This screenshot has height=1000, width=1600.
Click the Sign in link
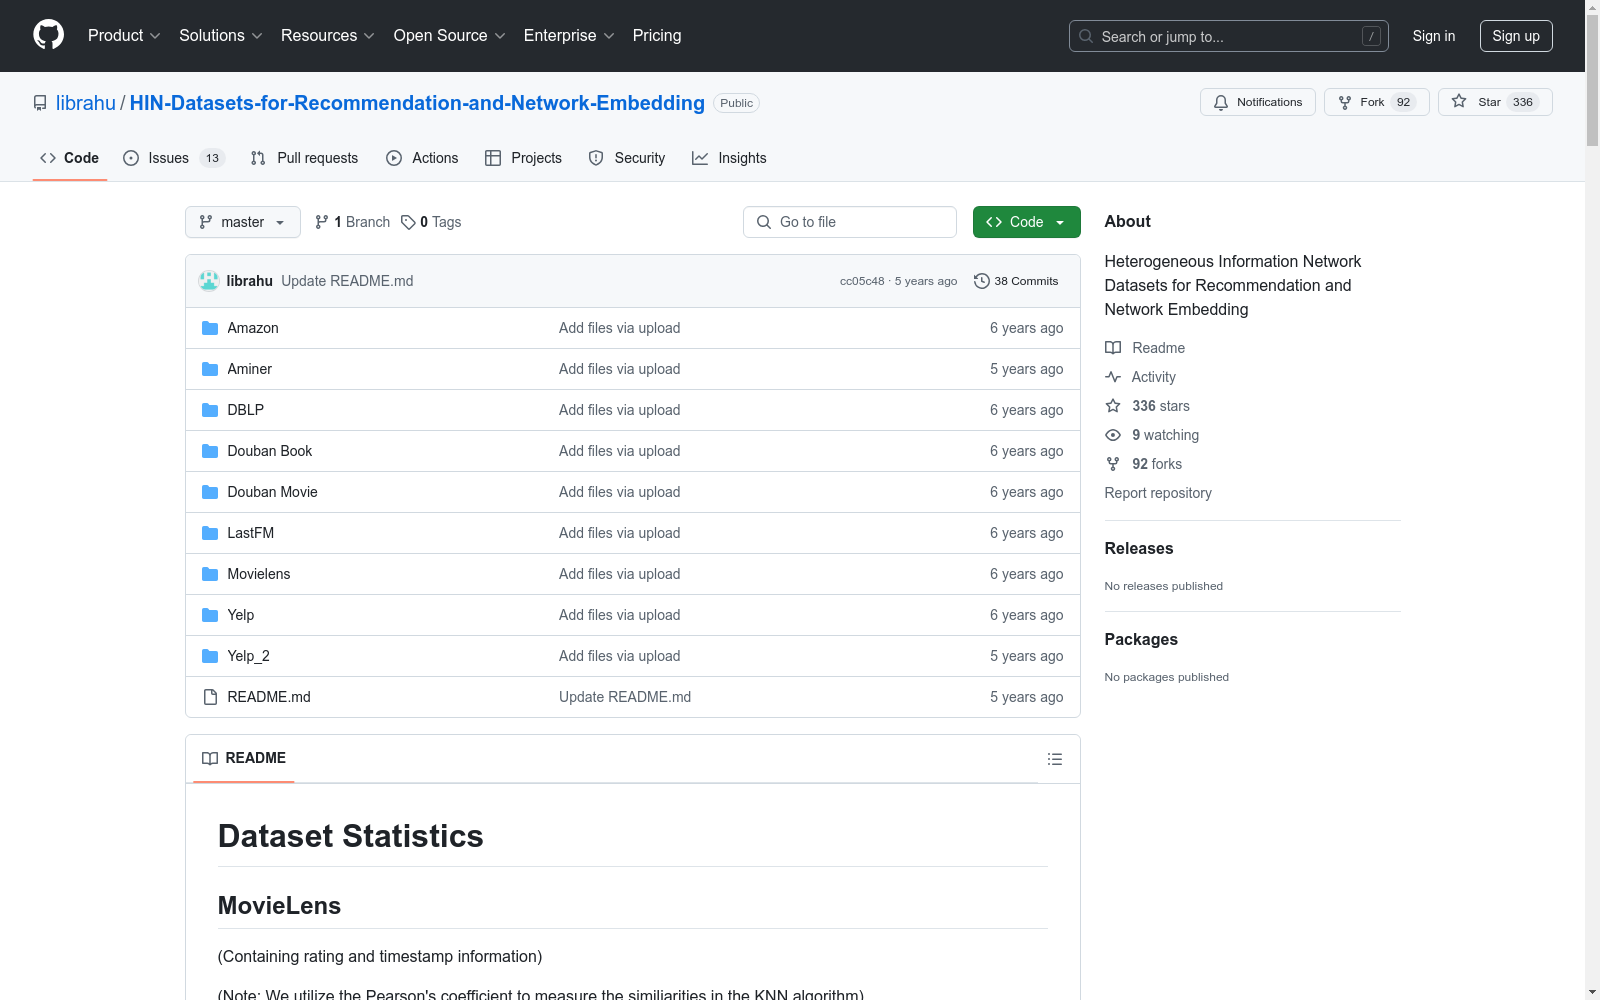[1434, 36]
